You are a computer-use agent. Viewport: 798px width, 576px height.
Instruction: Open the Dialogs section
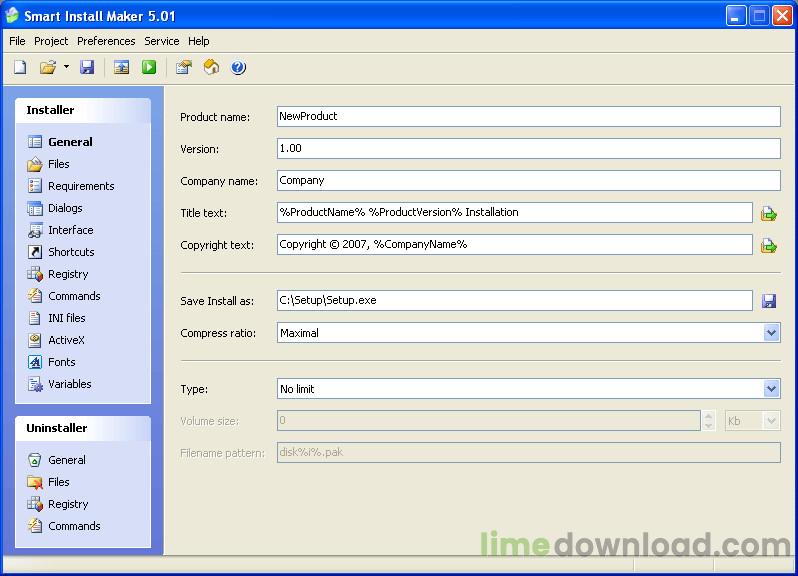tap(55, 208)
